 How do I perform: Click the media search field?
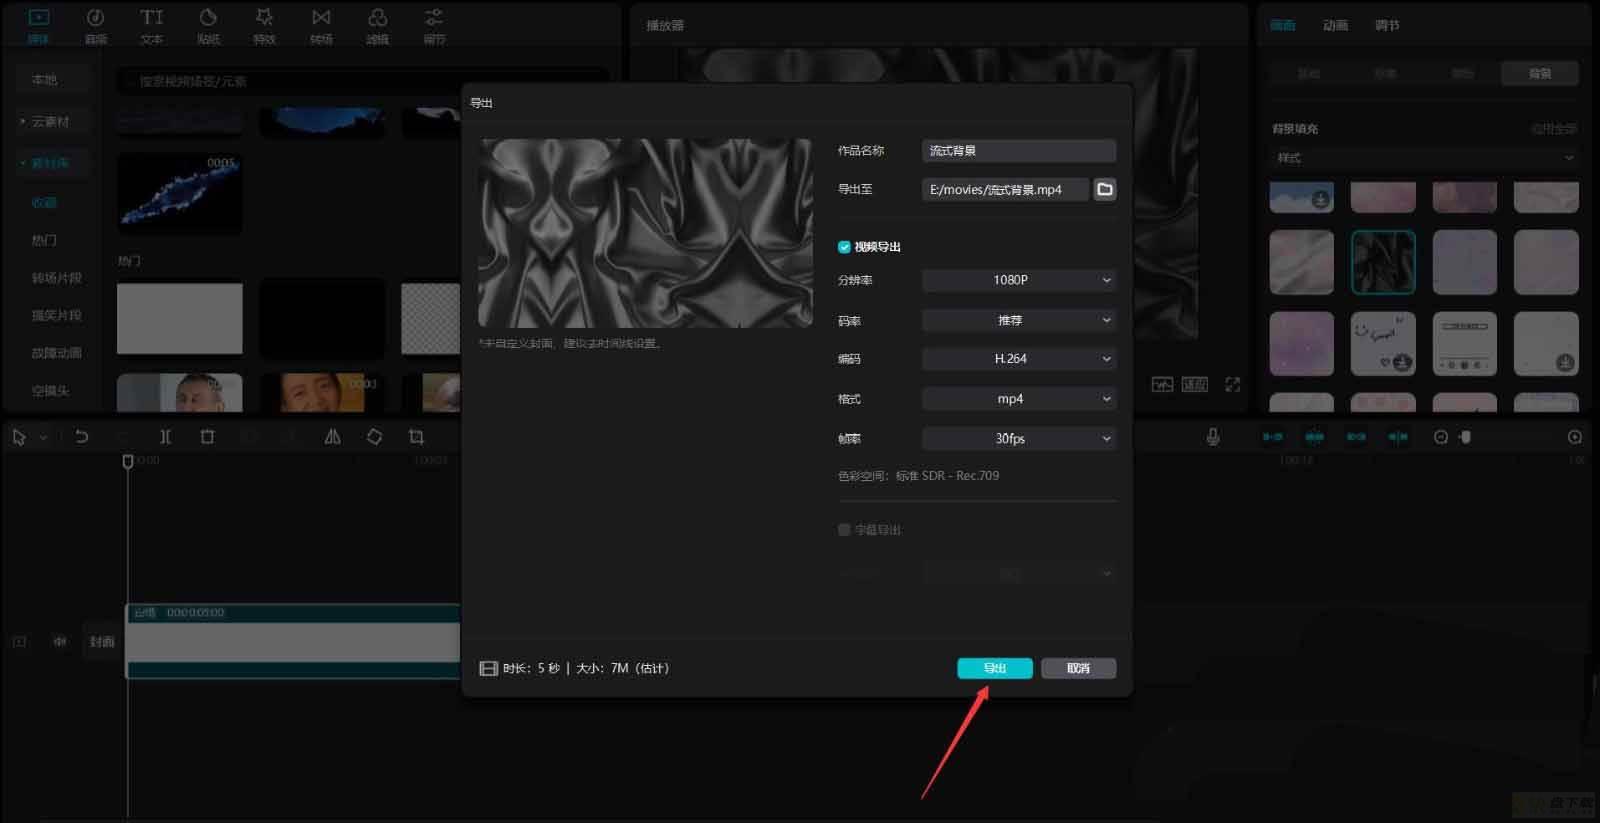[x=363, y=81]
